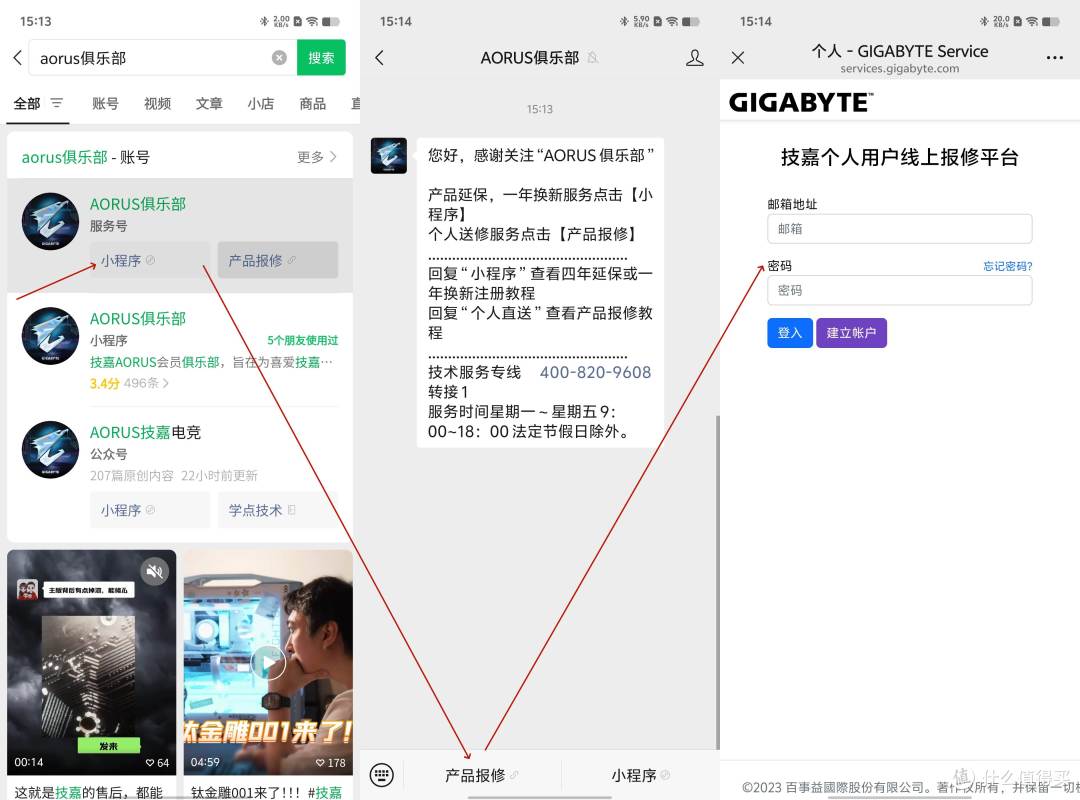The height and width of the screenshot is (800, 1080).
Task: Open the 忘记密码? link
Action: pyautogui.click(x=1008, y=266)
